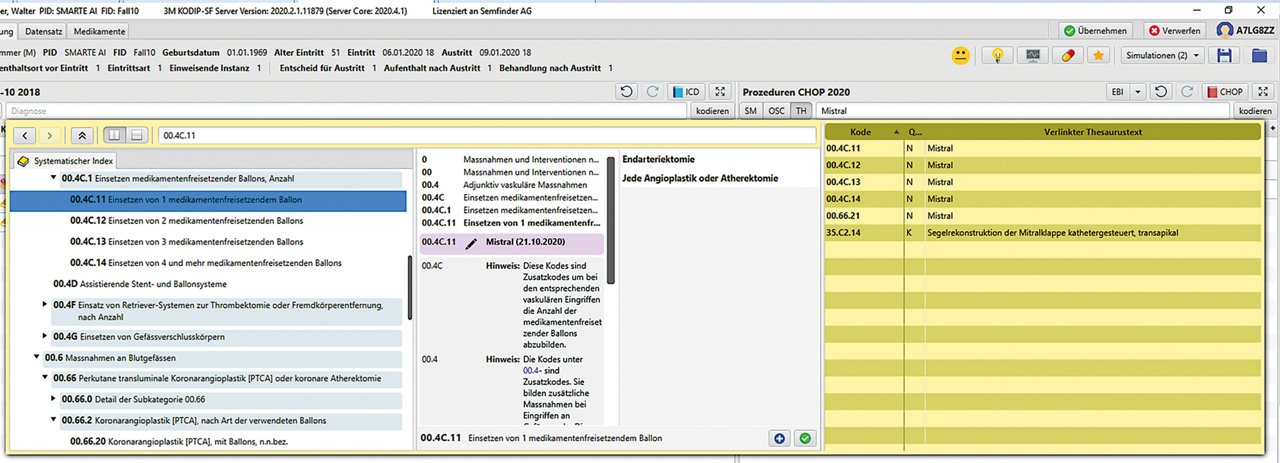The image size is (1280, 463).
Task: Click the orange star favorites icon
Action: click(x=1098, y=56)
